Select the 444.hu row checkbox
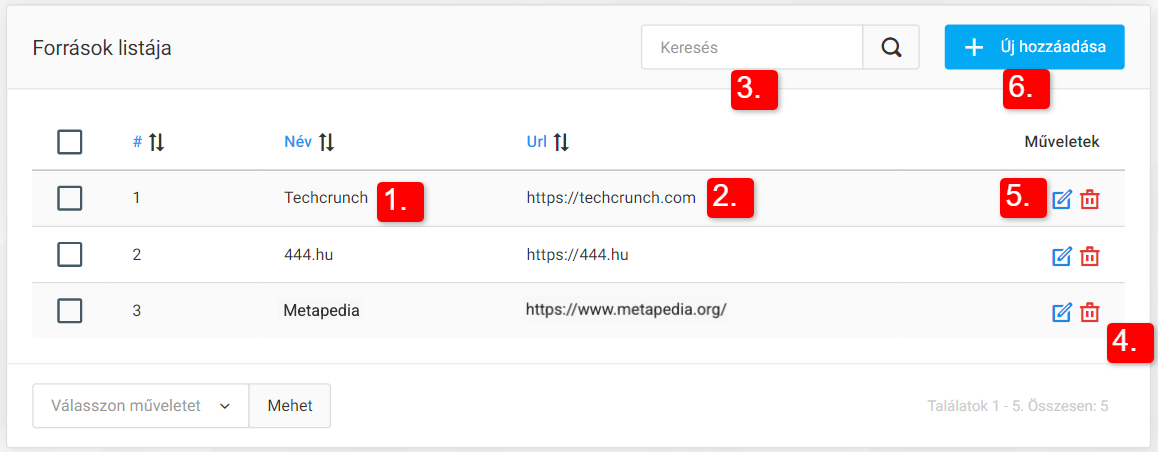The image size is (1158, 452). click(x=70, y=255)
